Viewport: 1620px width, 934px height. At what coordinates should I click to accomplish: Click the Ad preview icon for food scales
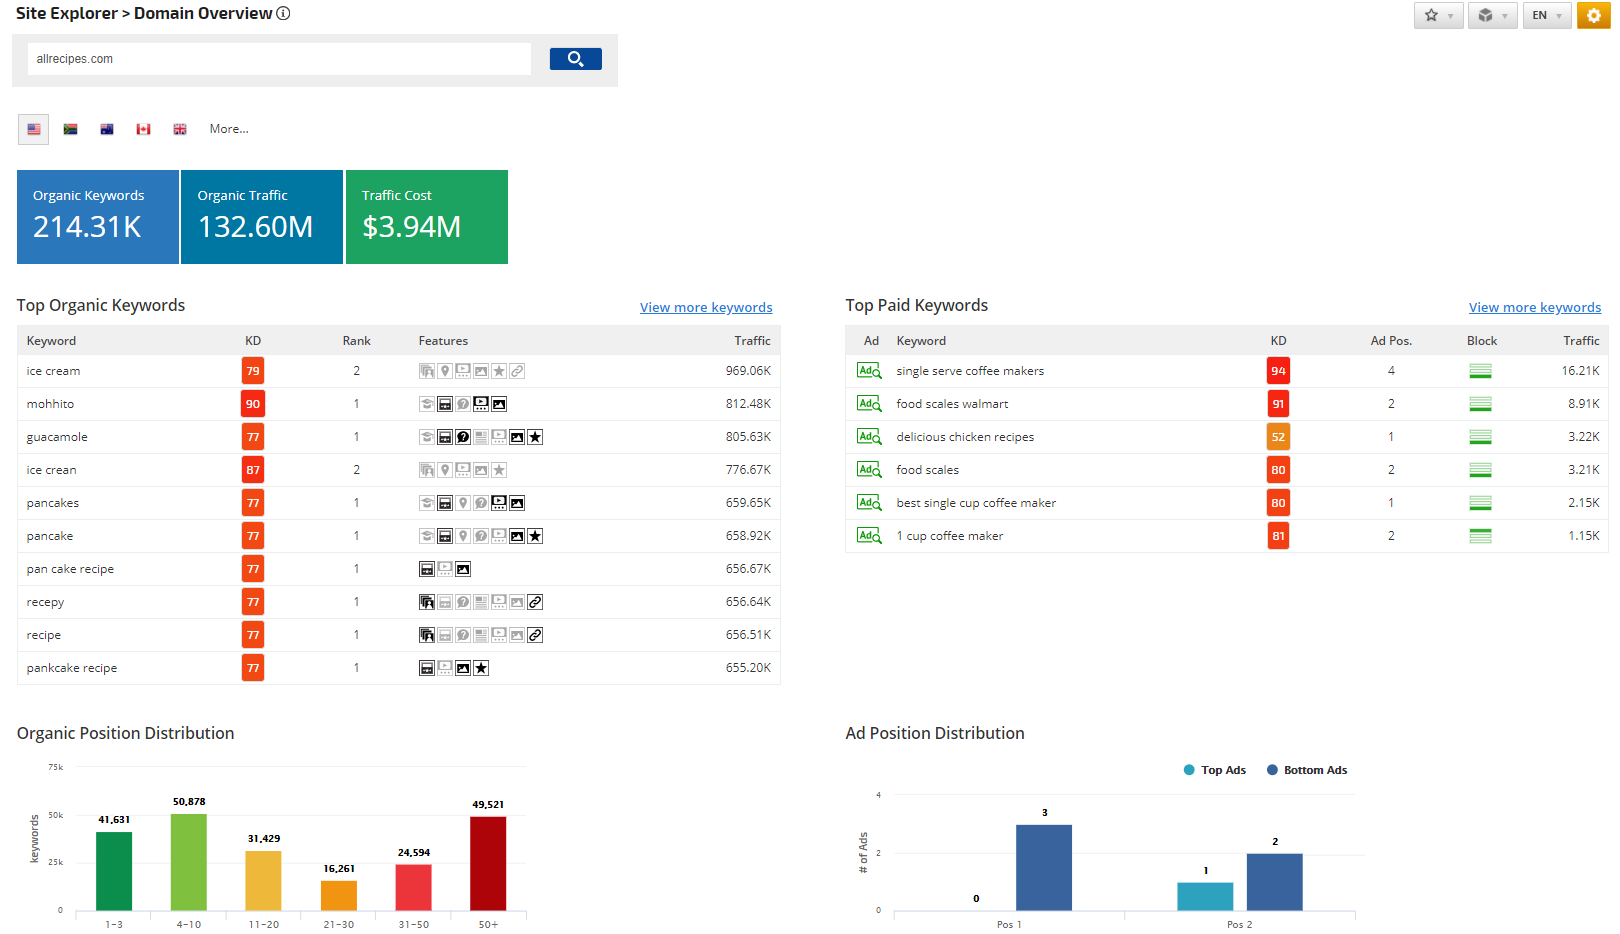(869, 470)
